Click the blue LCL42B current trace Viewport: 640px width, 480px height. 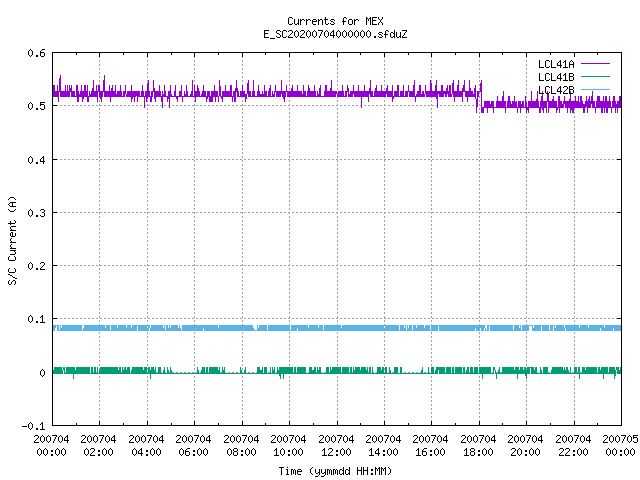[337, 328]
